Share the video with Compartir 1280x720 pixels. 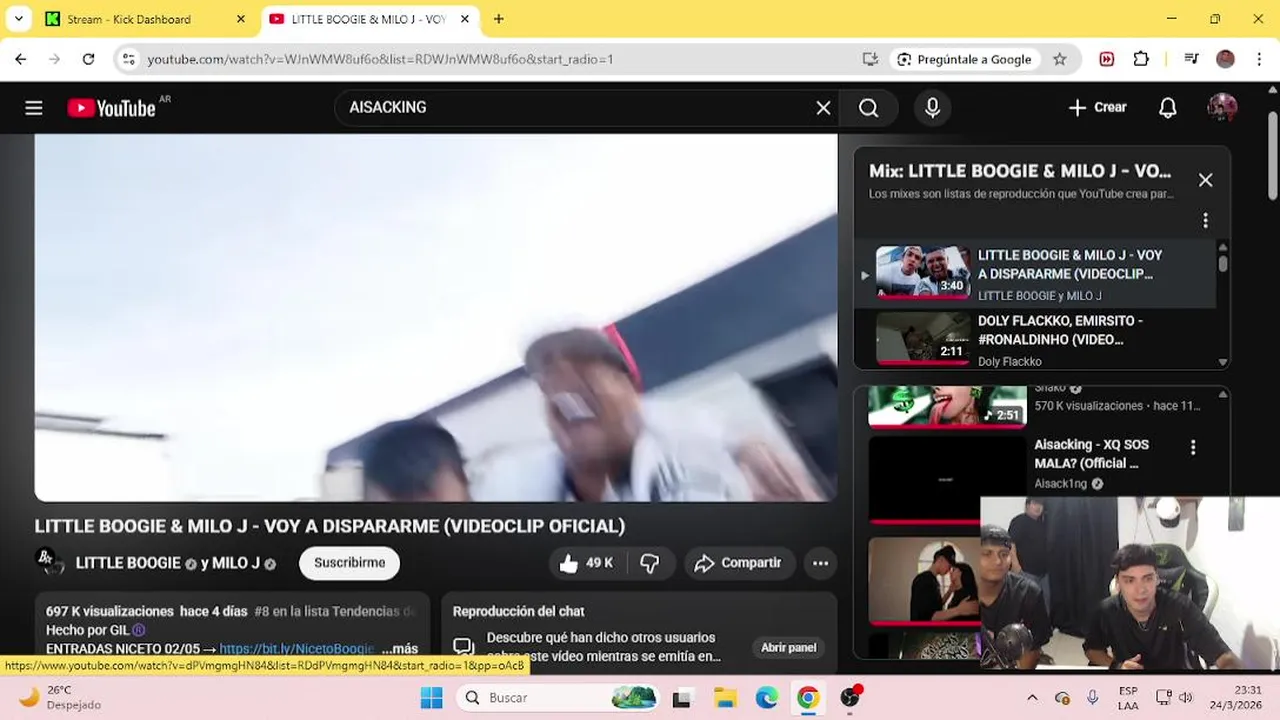coord(739,563)
